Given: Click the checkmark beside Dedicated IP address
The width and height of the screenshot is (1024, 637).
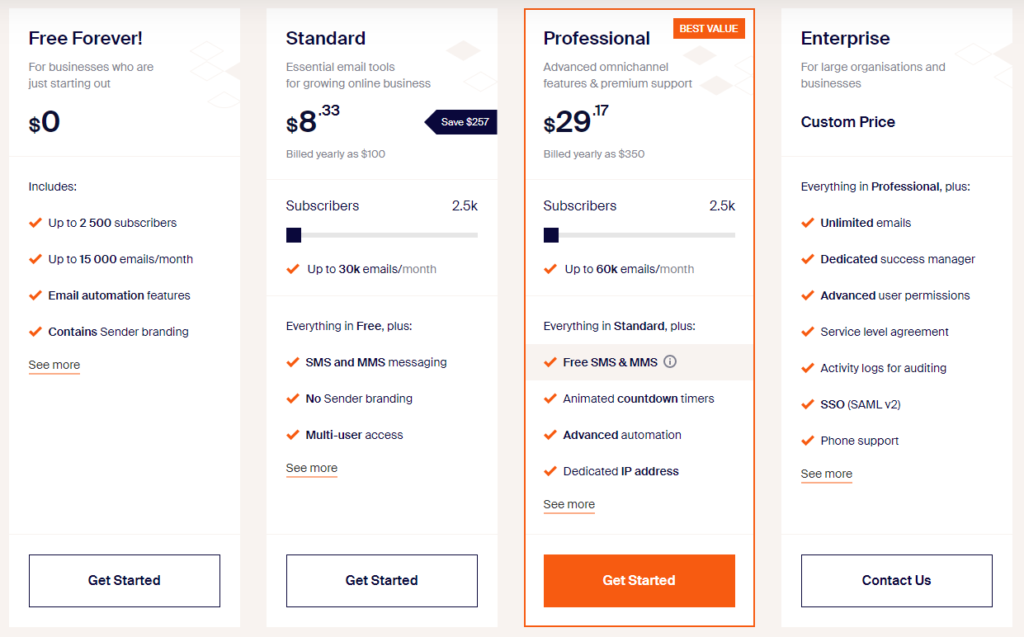Looking at the screenshot, I should coord(550,471).
